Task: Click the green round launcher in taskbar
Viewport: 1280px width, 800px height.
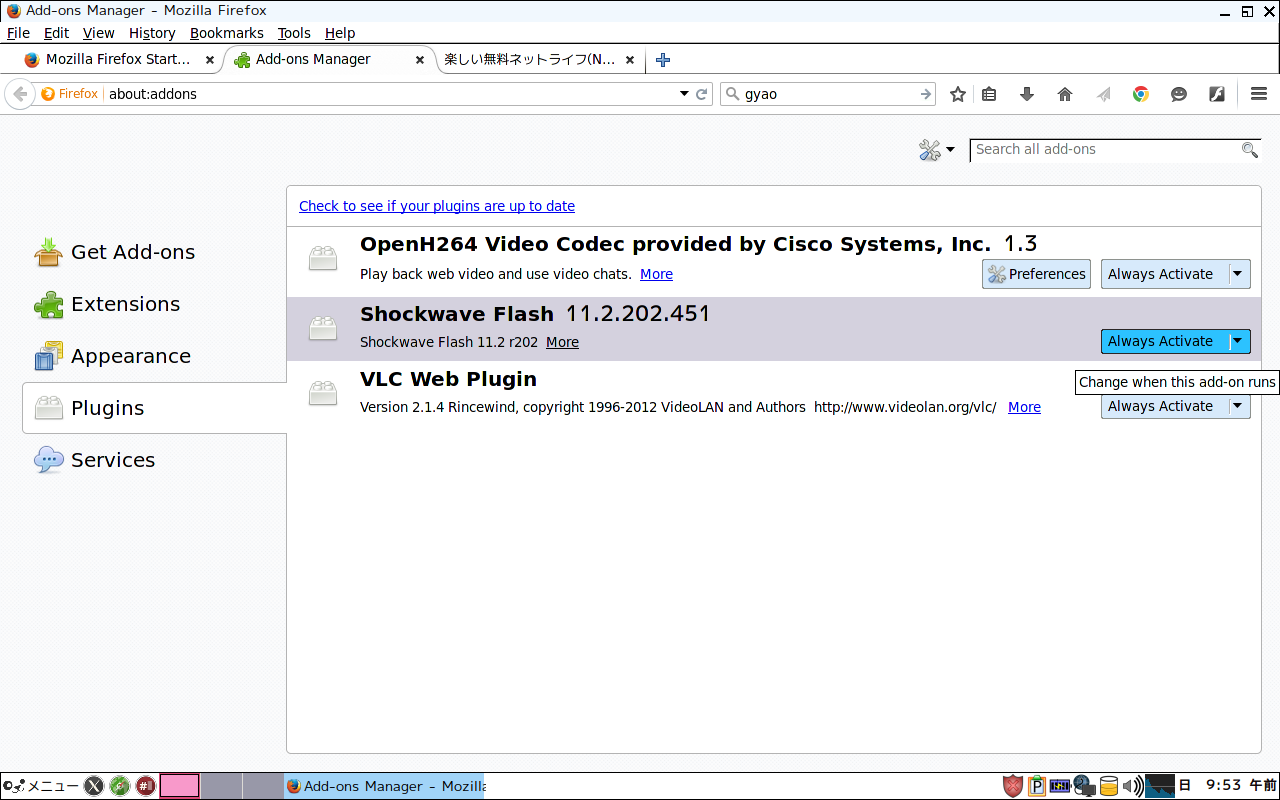Action: pos(120,786)
